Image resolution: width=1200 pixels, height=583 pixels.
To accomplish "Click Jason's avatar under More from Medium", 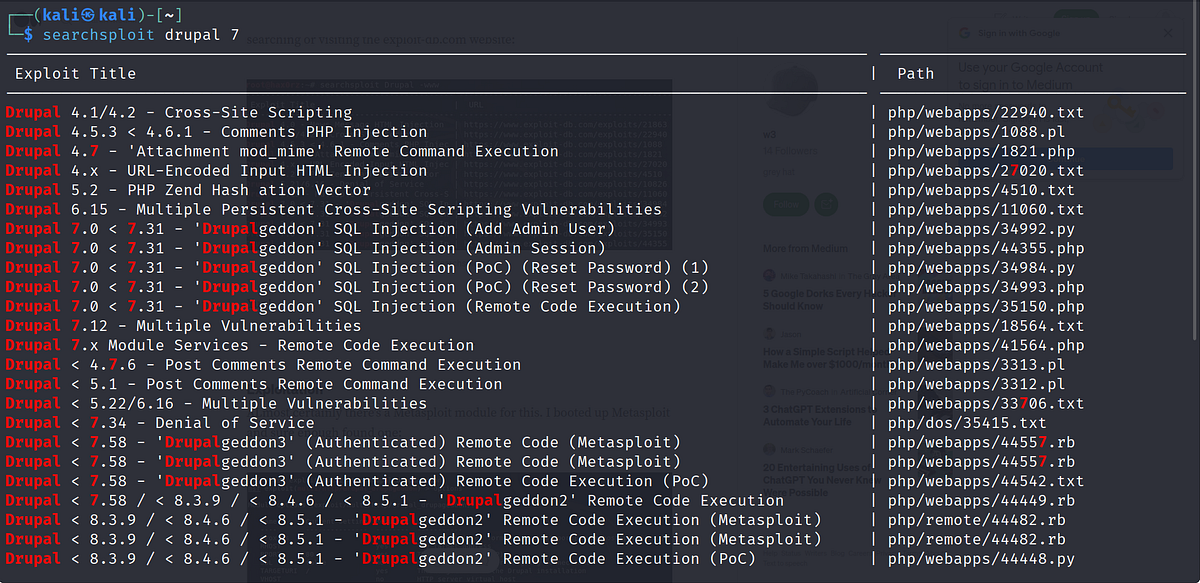I will (x=769, y=334).
